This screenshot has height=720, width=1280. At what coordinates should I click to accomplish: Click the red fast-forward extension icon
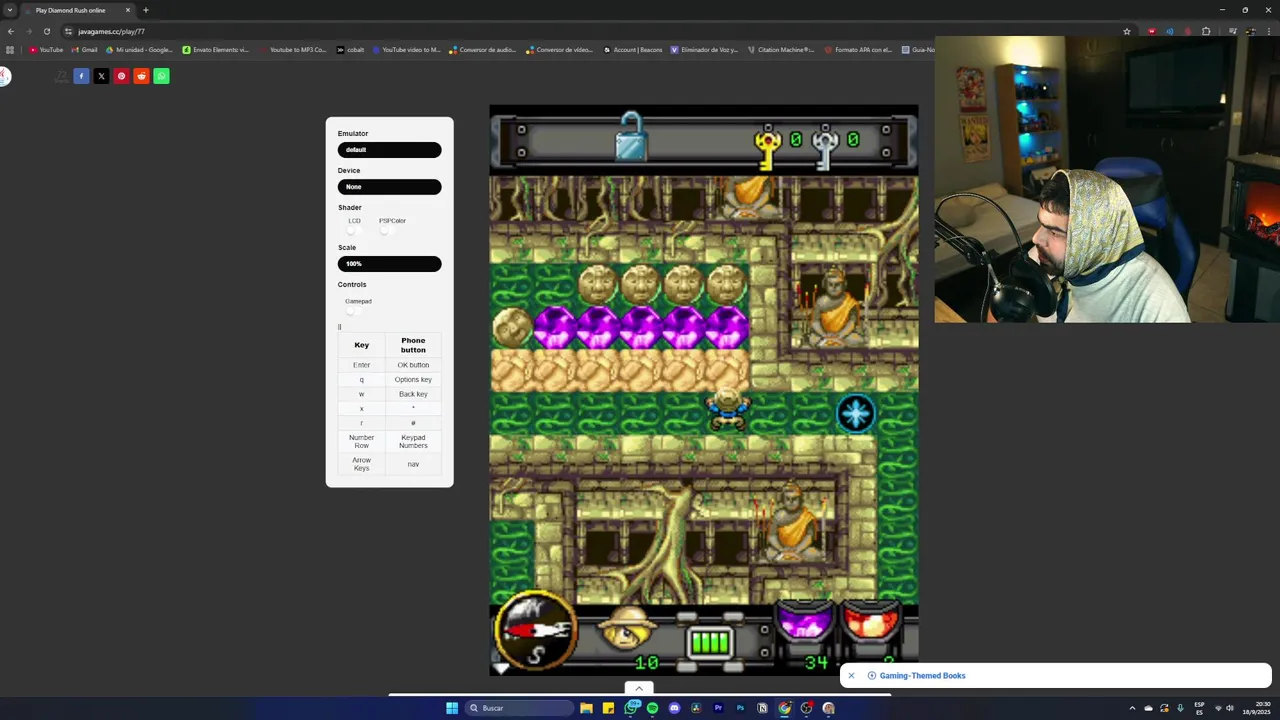click(1151, 31)
